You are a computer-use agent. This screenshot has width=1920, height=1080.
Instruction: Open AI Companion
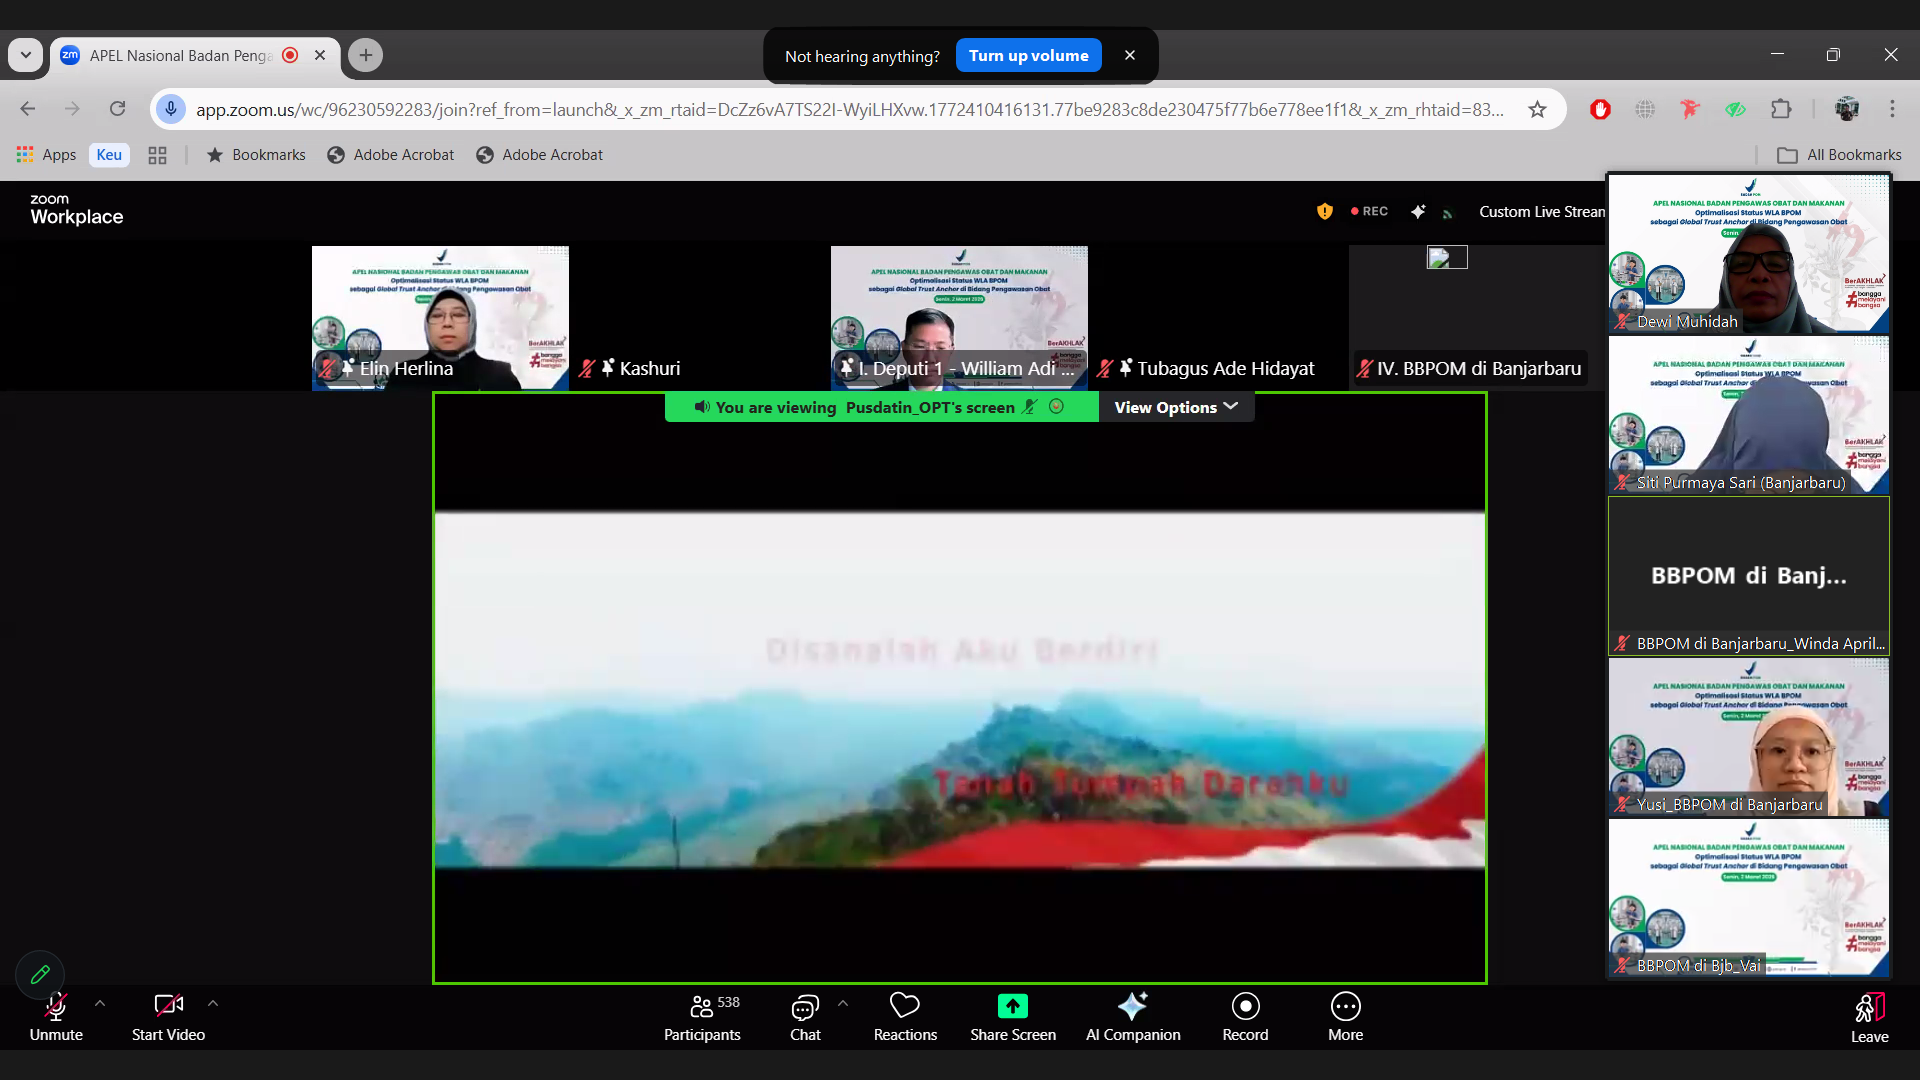(x=1133, y=1016)
